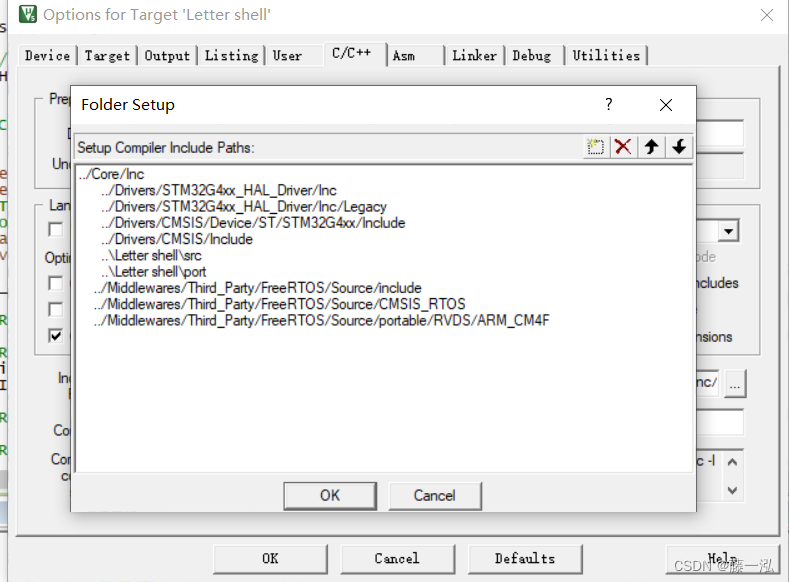
Task: Switch to the Target tab
Action: (x=107, y=55)
